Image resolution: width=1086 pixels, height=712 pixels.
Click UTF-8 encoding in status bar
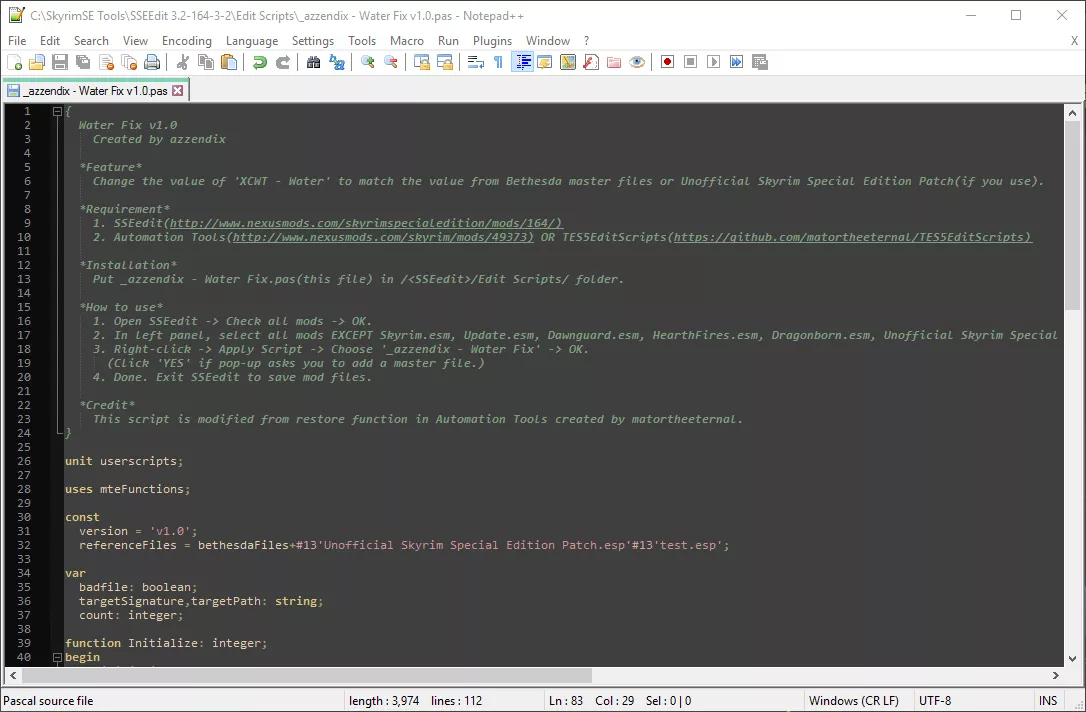click(x=935, y=701)
